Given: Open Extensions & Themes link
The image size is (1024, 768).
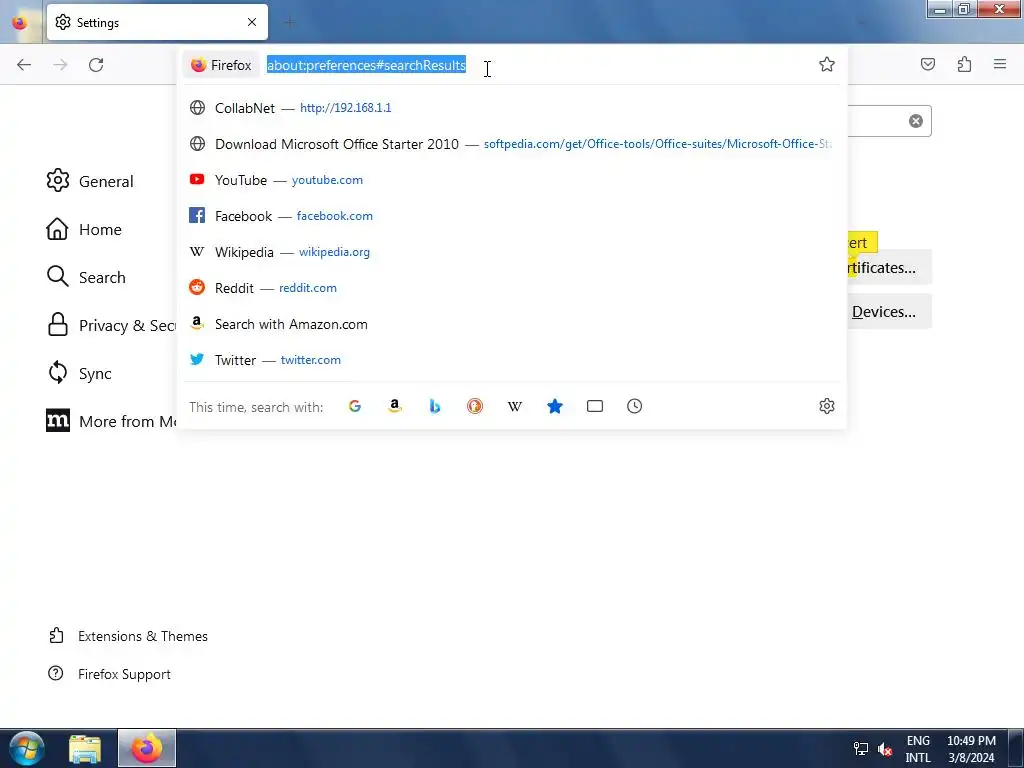Looking at the screenshot, I should coord(128,636).
